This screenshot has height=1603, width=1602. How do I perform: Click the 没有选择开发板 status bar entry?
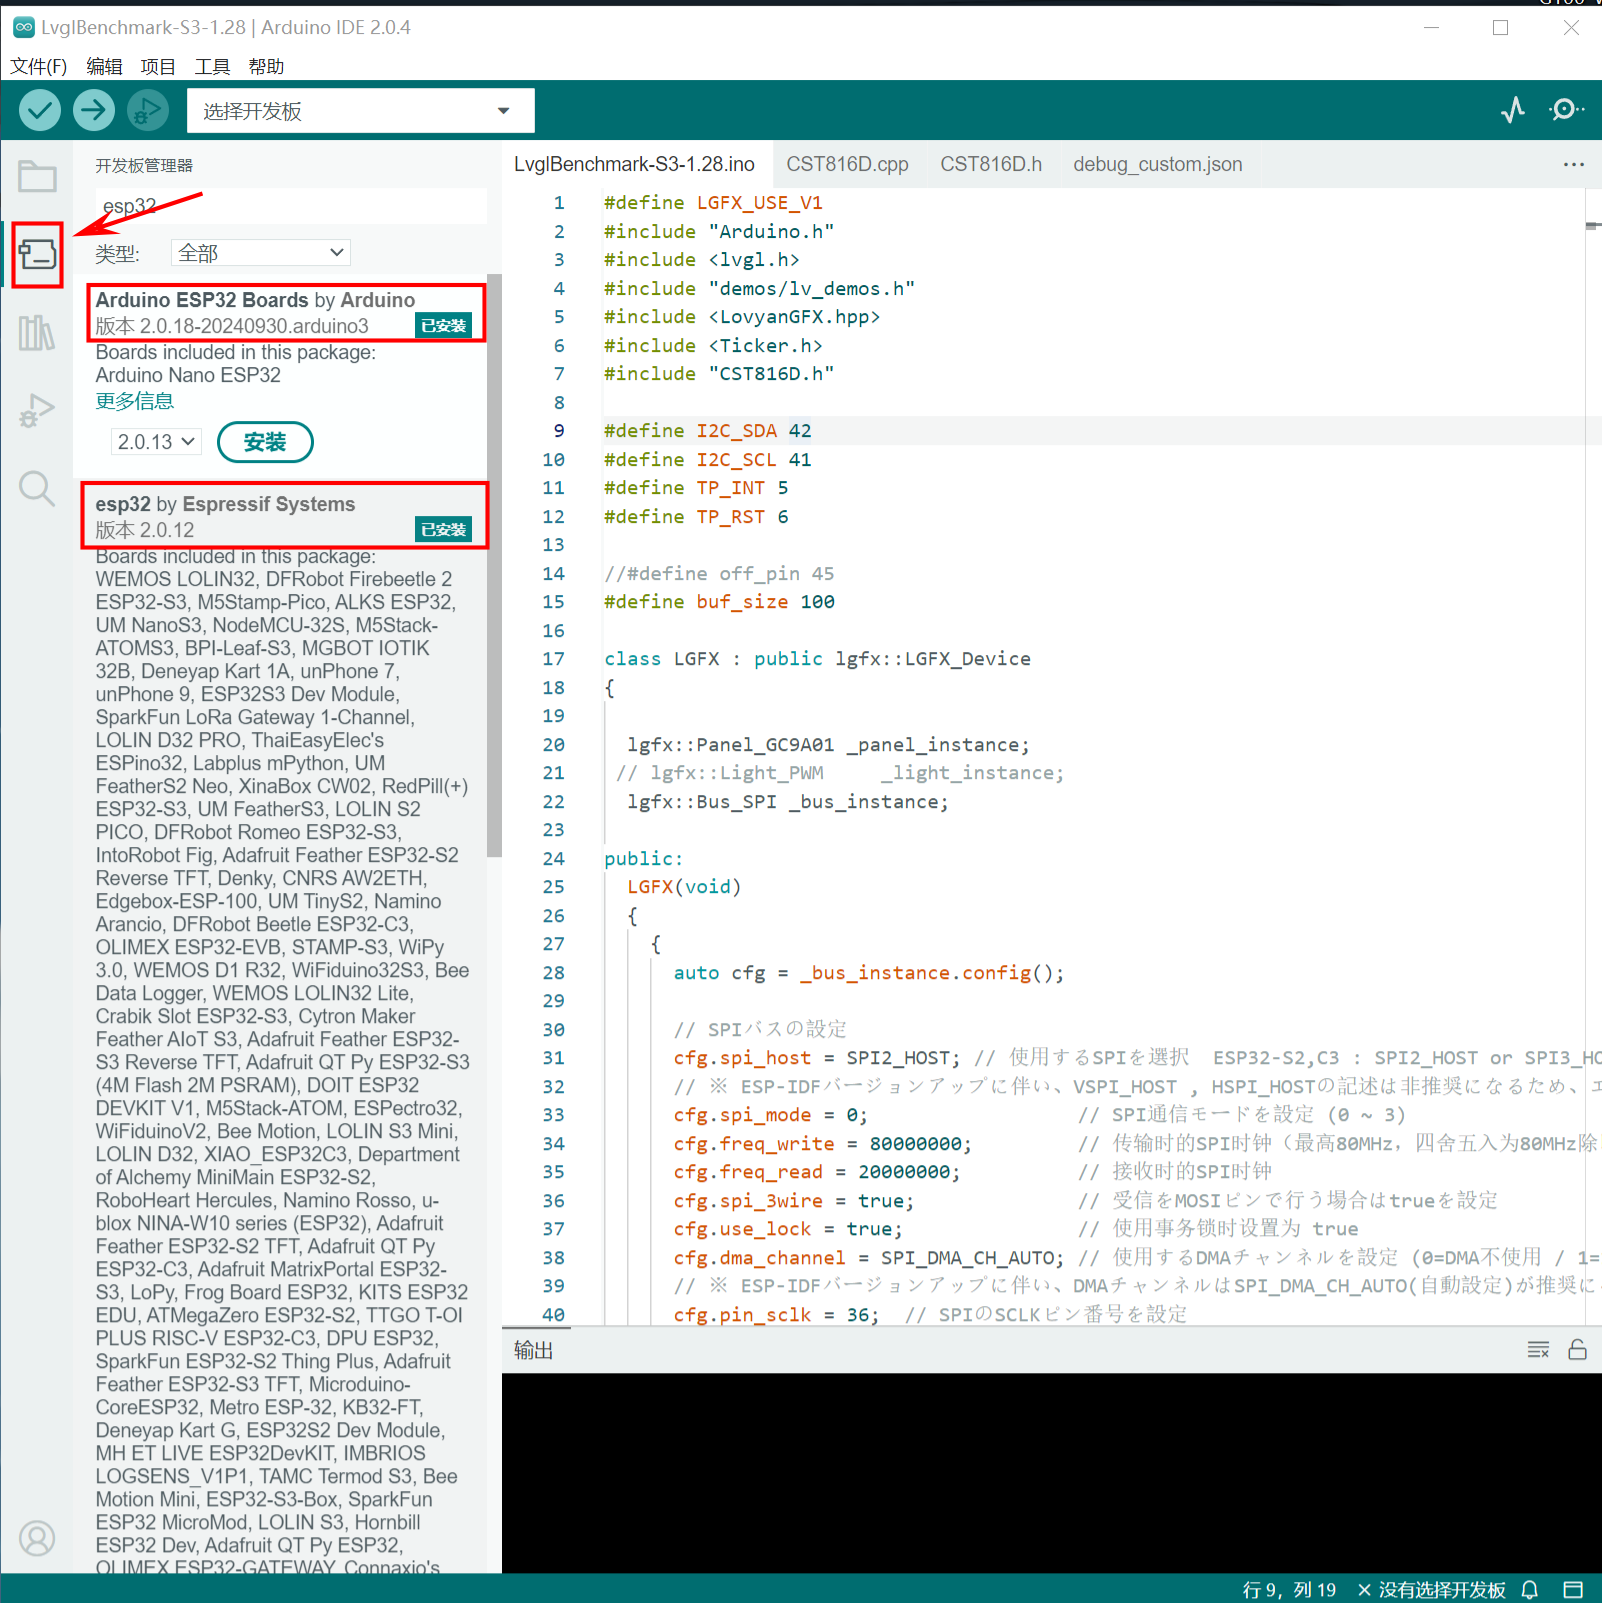1431,1589
